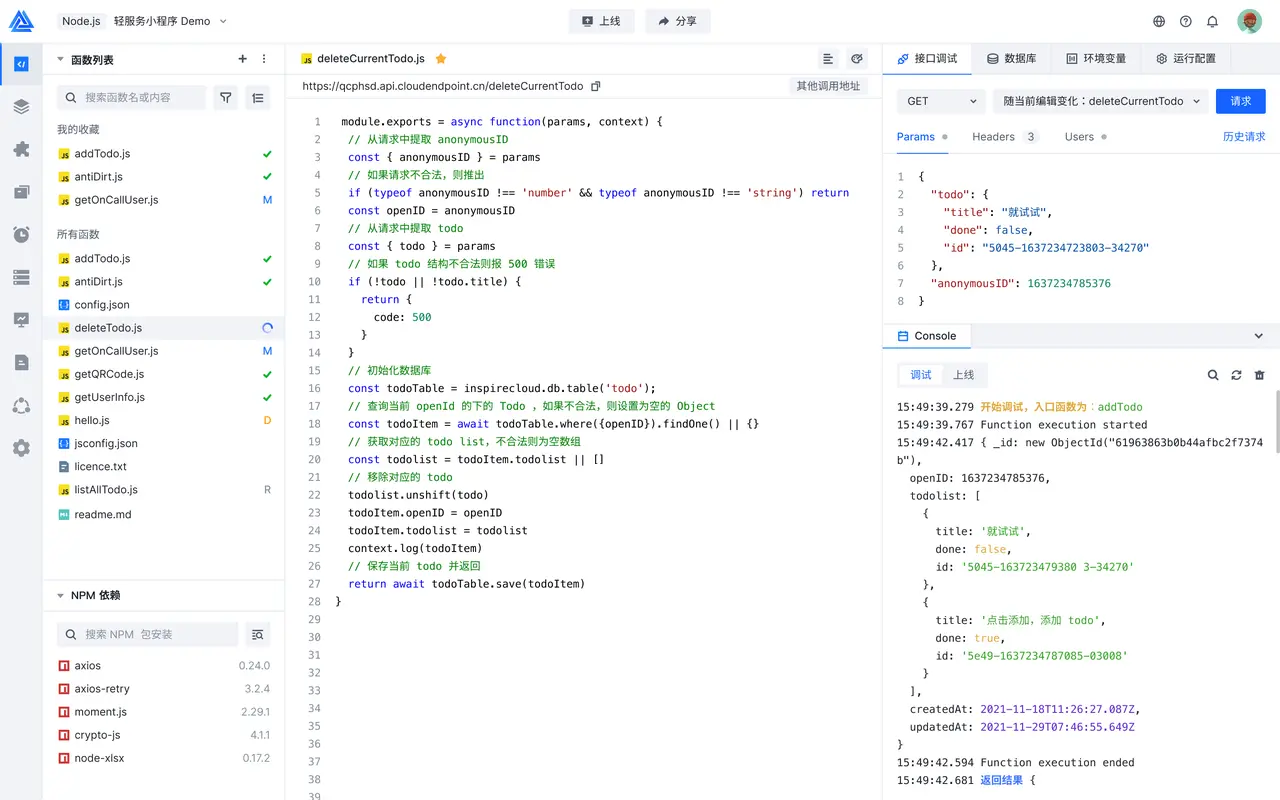Click 其他调用地址 button
Screen dimensions: 1280x800
pyautogui.click(x=828, y=86)
